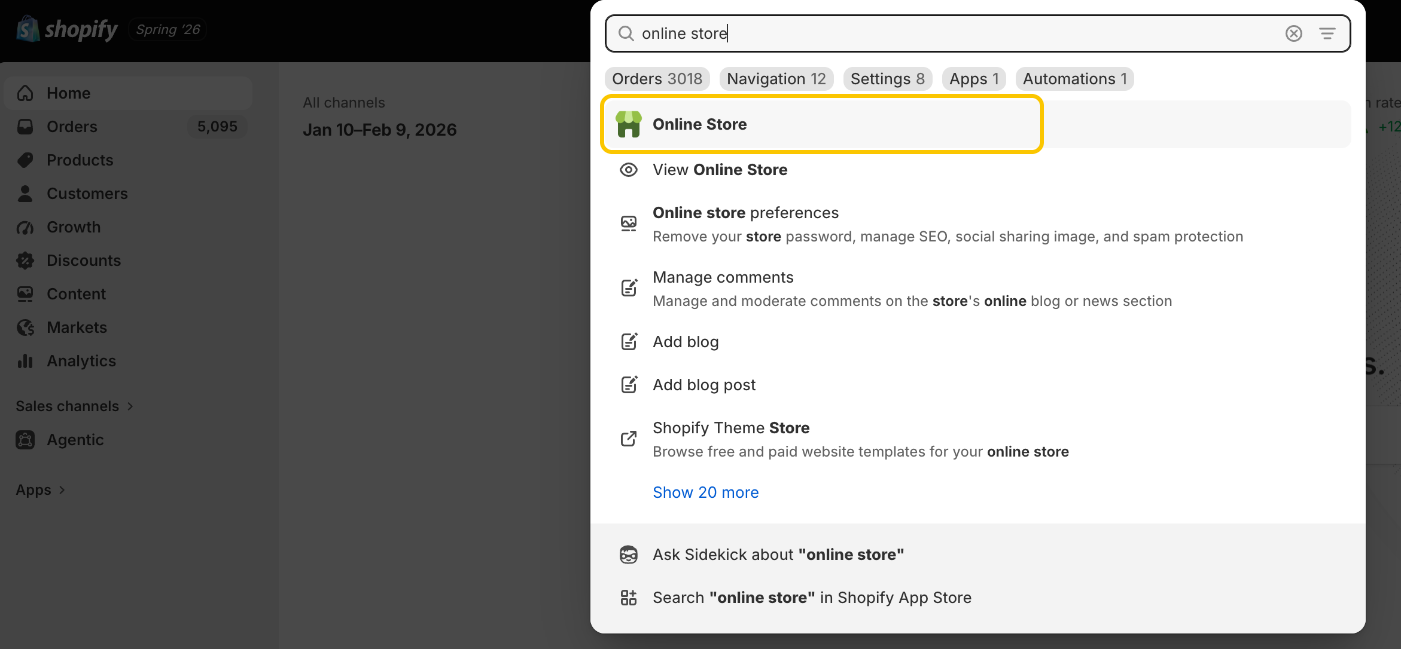Open the search filter options icon
Viewport: 1401px width, 649px height.
coord(1327,34)
